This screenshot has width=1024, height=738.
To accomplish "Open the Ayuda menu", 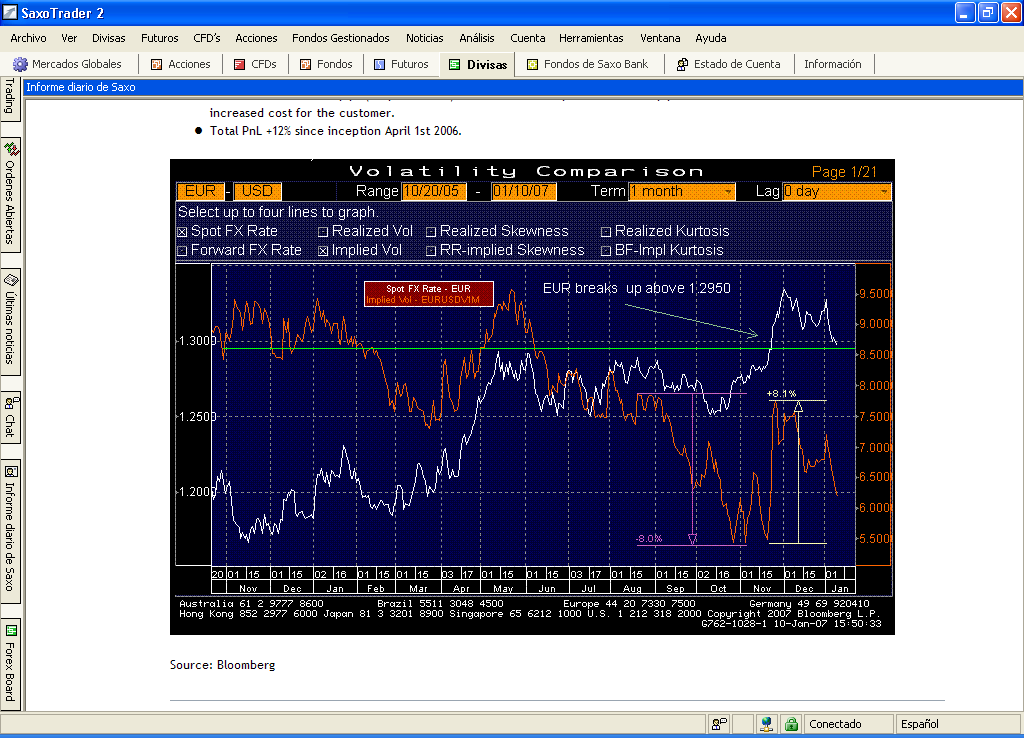I will point(711,38).
